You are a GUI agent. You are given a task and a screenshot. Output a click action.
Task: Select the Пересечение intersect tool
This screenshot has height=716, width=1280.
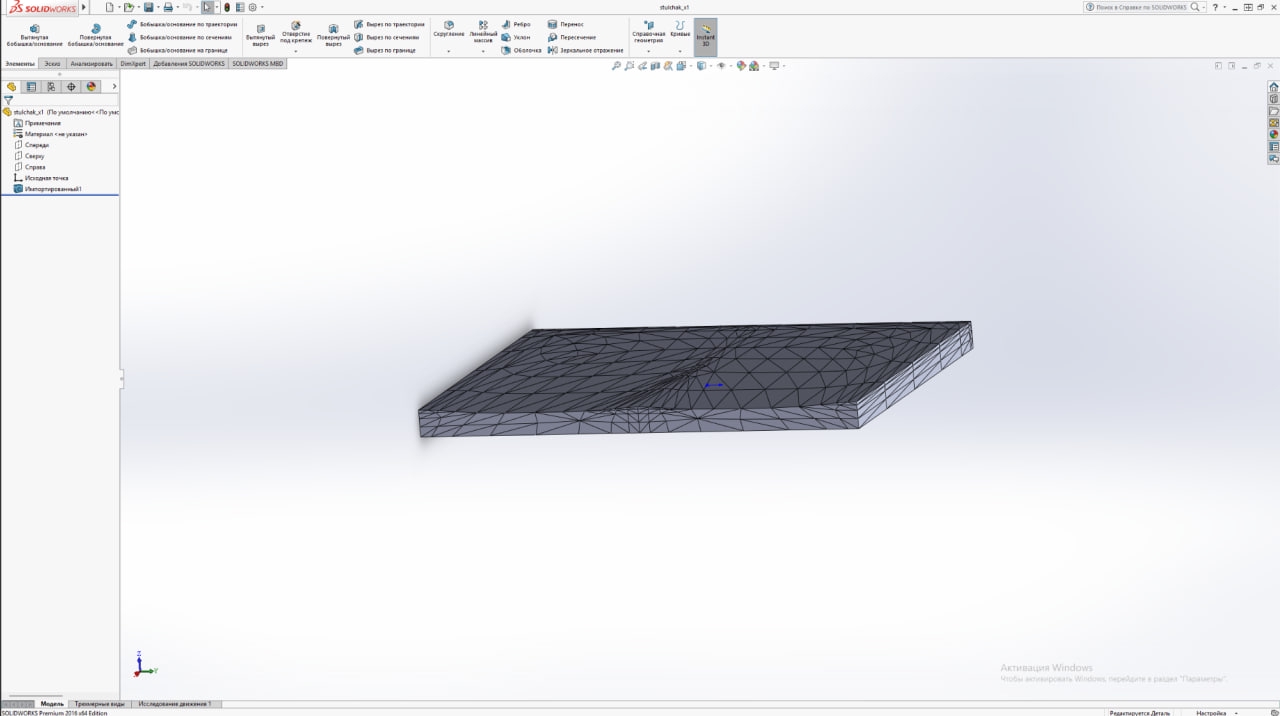572,37
